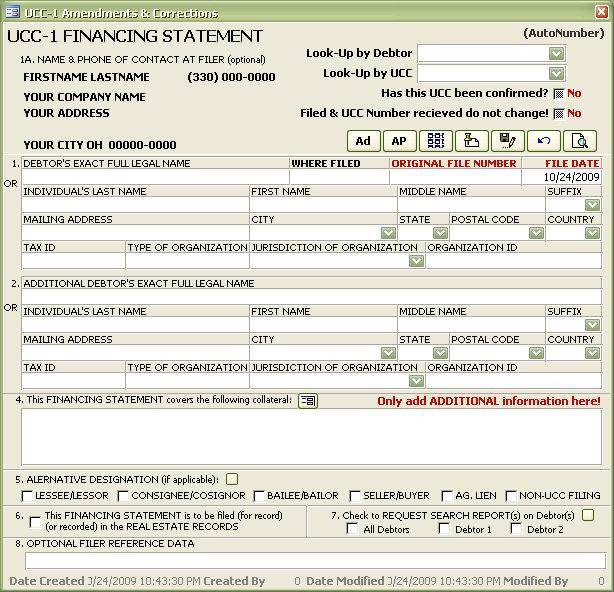This screenshot has width=614, height=592.
Task: Click the blue grid boxes icon button
Action: click(435, 141)
